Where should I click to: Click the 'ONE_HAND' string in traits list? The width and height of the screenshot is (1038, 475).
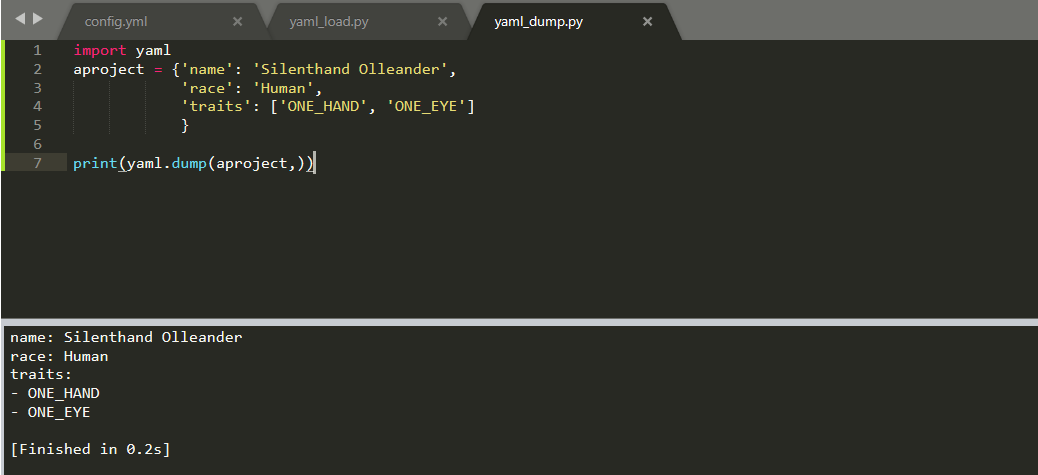pyautogui.click(x=324, y=106)
